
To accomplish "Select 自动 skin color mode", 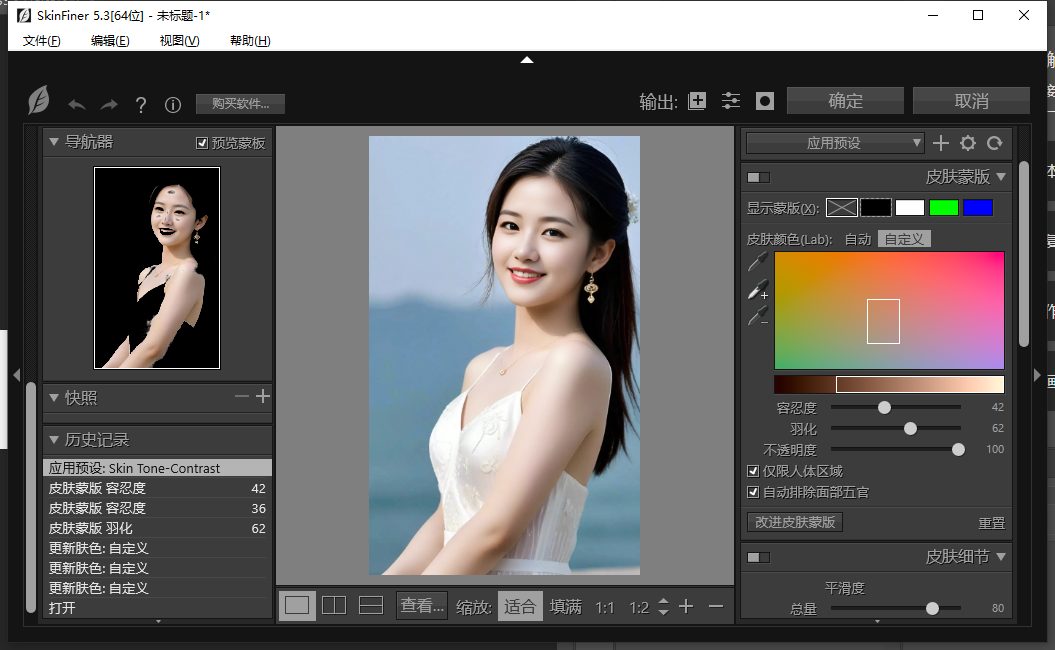I will pyautogui.click(x=858, y=240).
